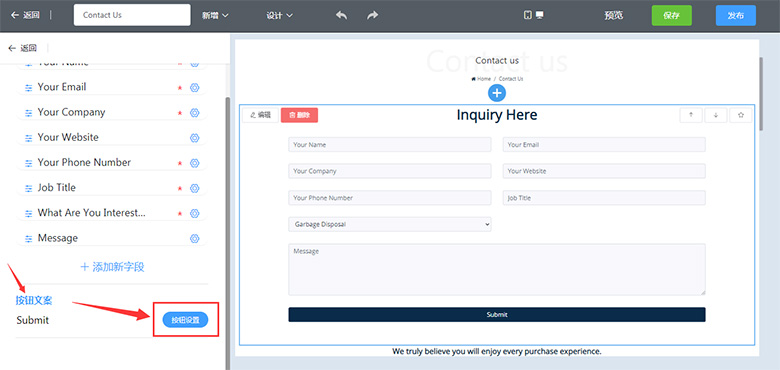Viewport: 780px width, 370px height.
Task: Favorite the block with star icon
Action: (x=741, y=115)
